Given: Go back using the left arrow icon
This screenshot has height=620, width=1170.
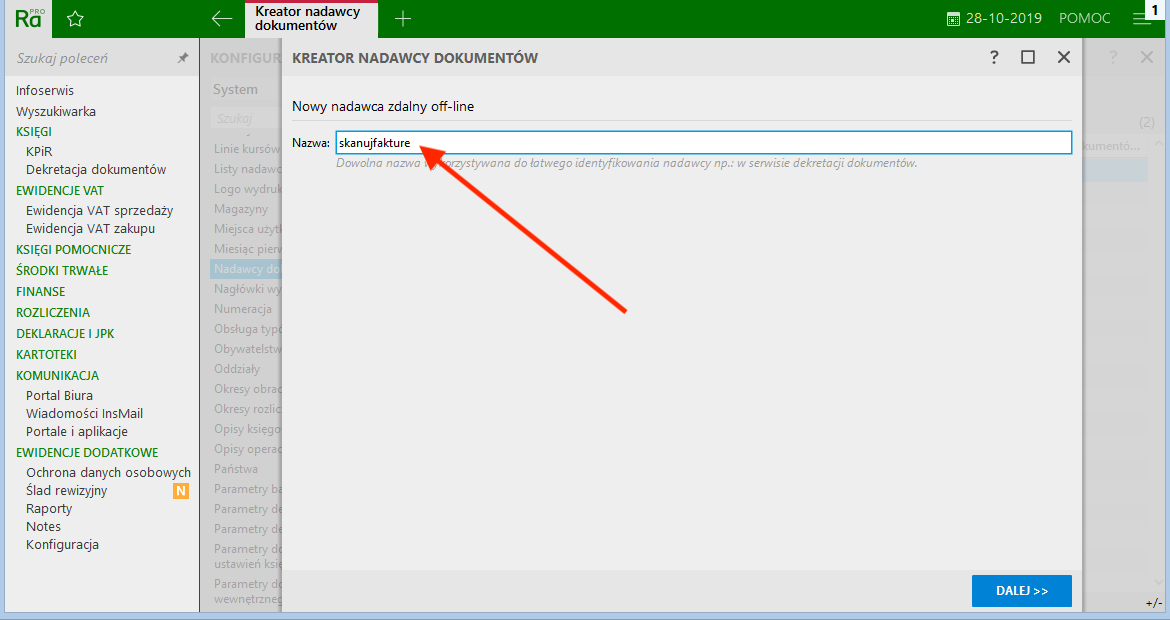Looking at the screenshot, I should [222, 19].
